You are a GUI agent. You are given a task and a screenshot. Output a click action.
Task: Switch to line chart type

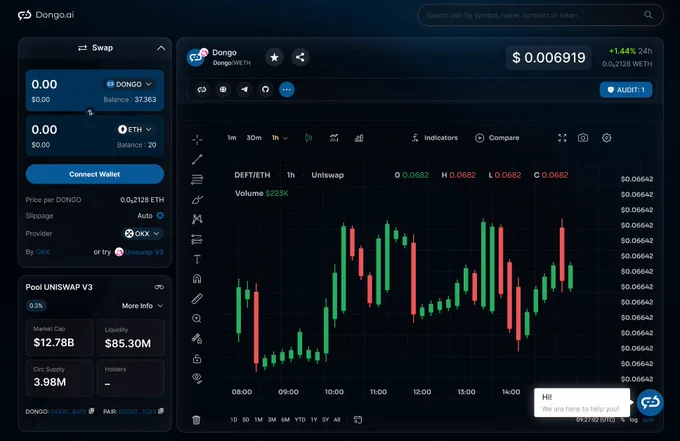click(334, 138)
